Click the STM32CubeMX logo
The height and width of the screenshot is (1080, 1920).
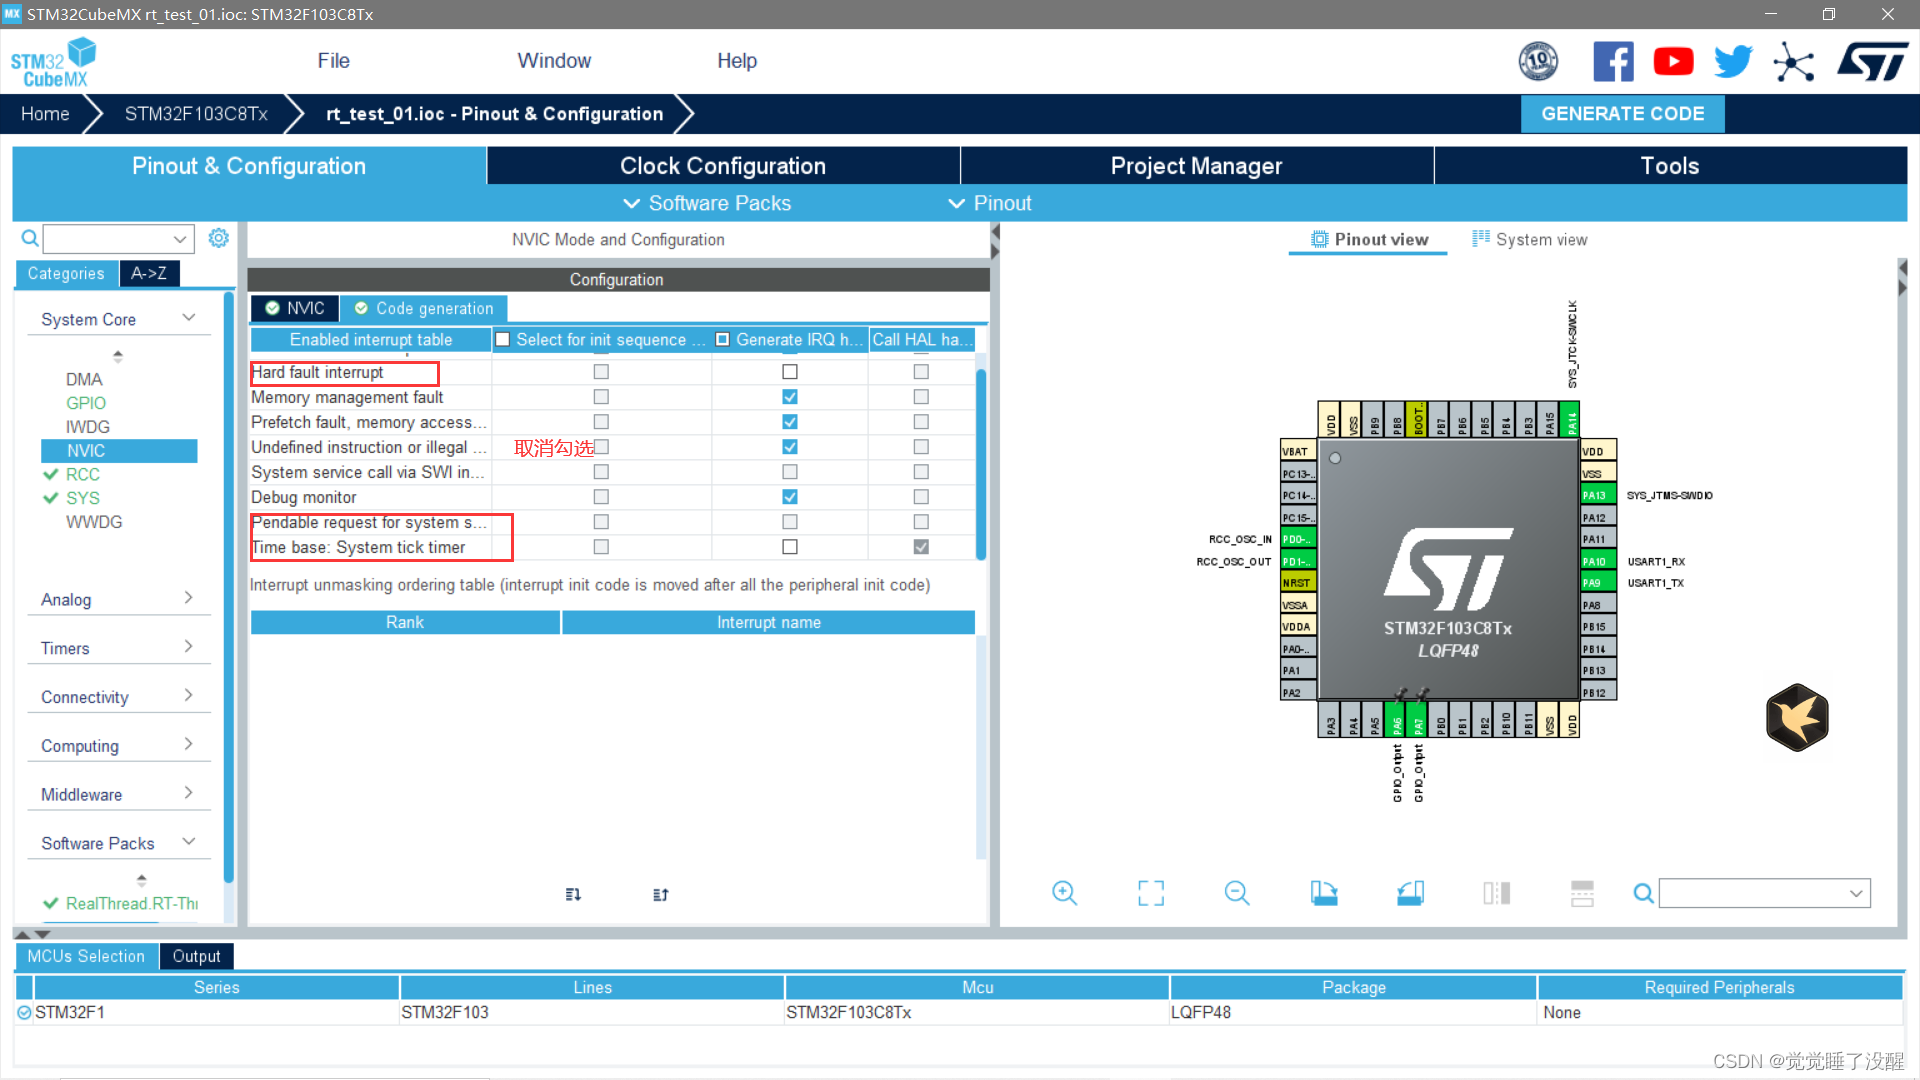[54, 62]
